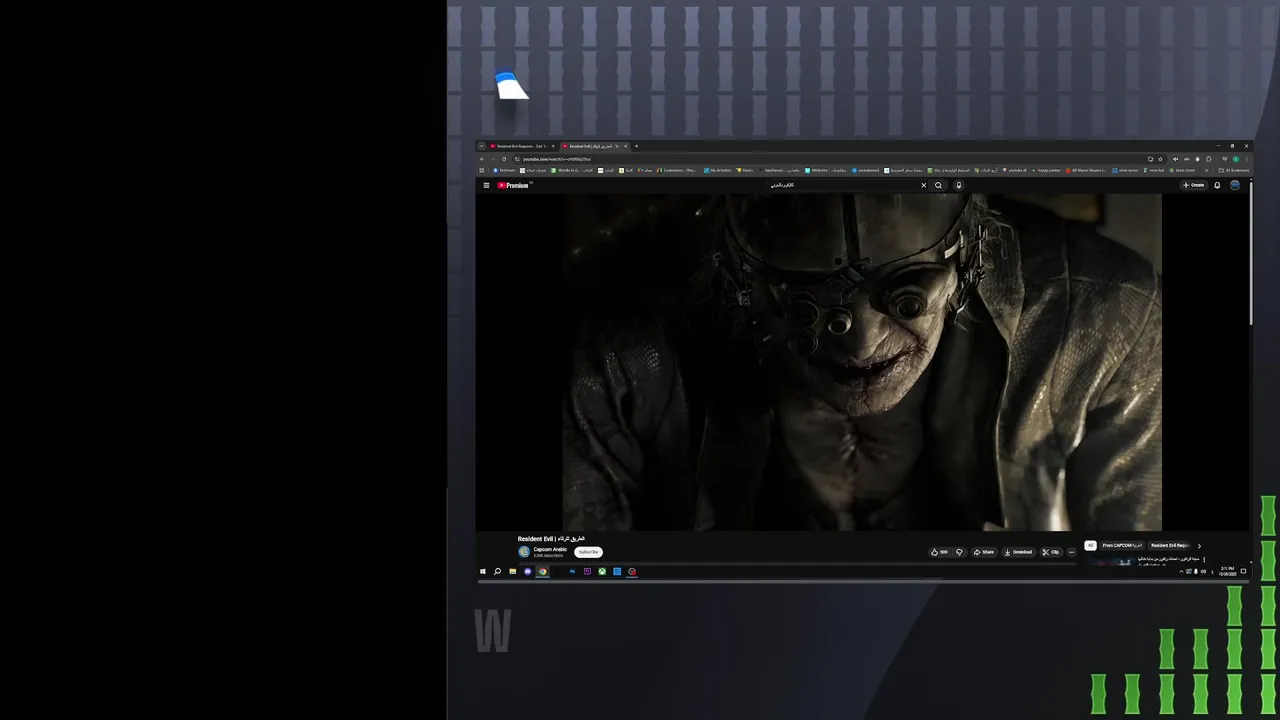Open the Chrome apps grid shortcut
Screen dimensions: 1280x720
[481, 170]
